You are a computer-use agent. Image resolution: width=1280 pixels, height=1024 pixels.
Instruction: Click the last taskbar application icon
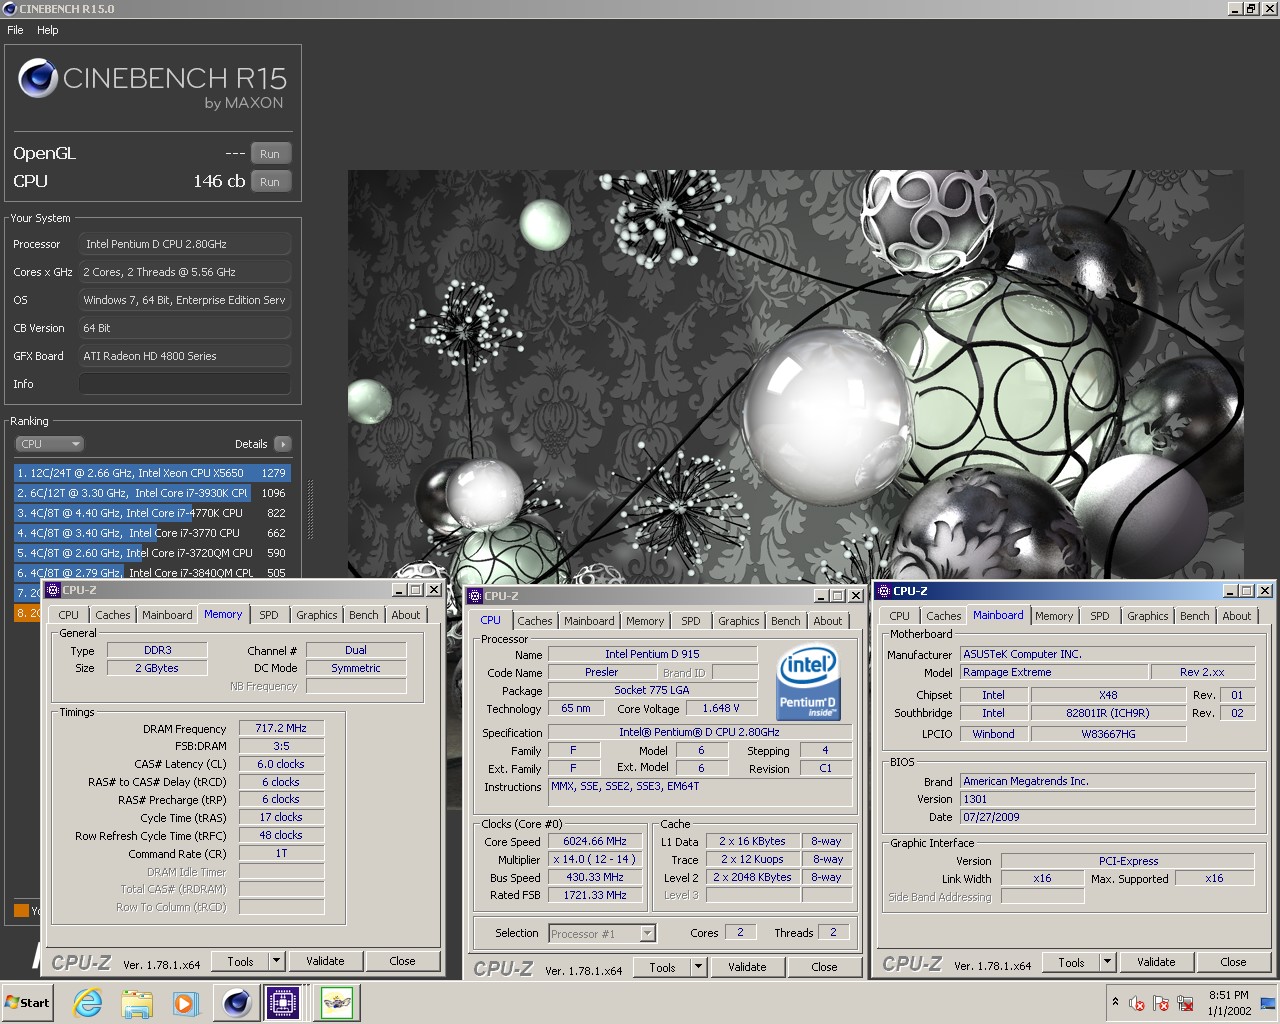(x=337, y=1003)
